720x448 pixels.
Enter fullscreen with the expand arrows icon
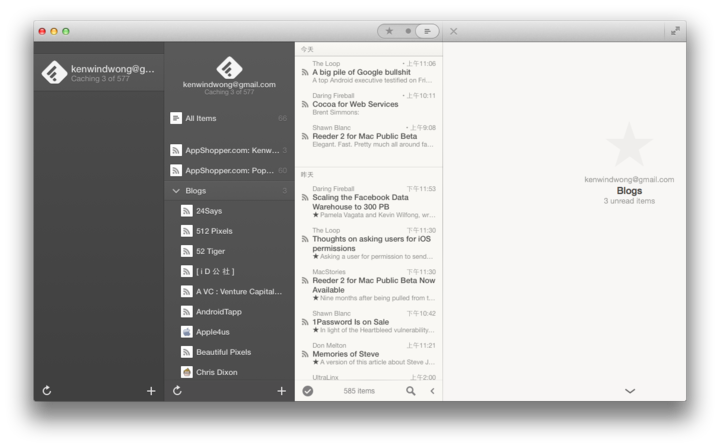pos(675,31)
